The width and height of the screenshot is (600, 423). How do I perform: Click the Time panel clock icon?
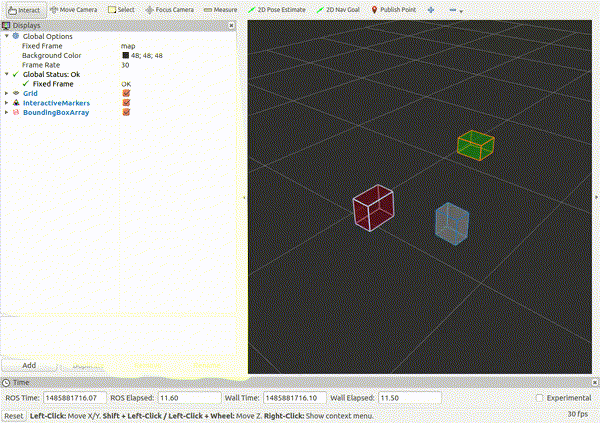(x=6, y=382)
